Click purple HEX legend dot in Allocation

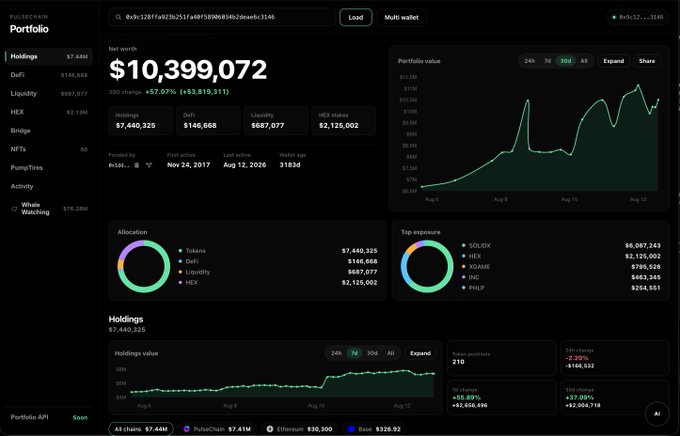click(x=180, y=282)
